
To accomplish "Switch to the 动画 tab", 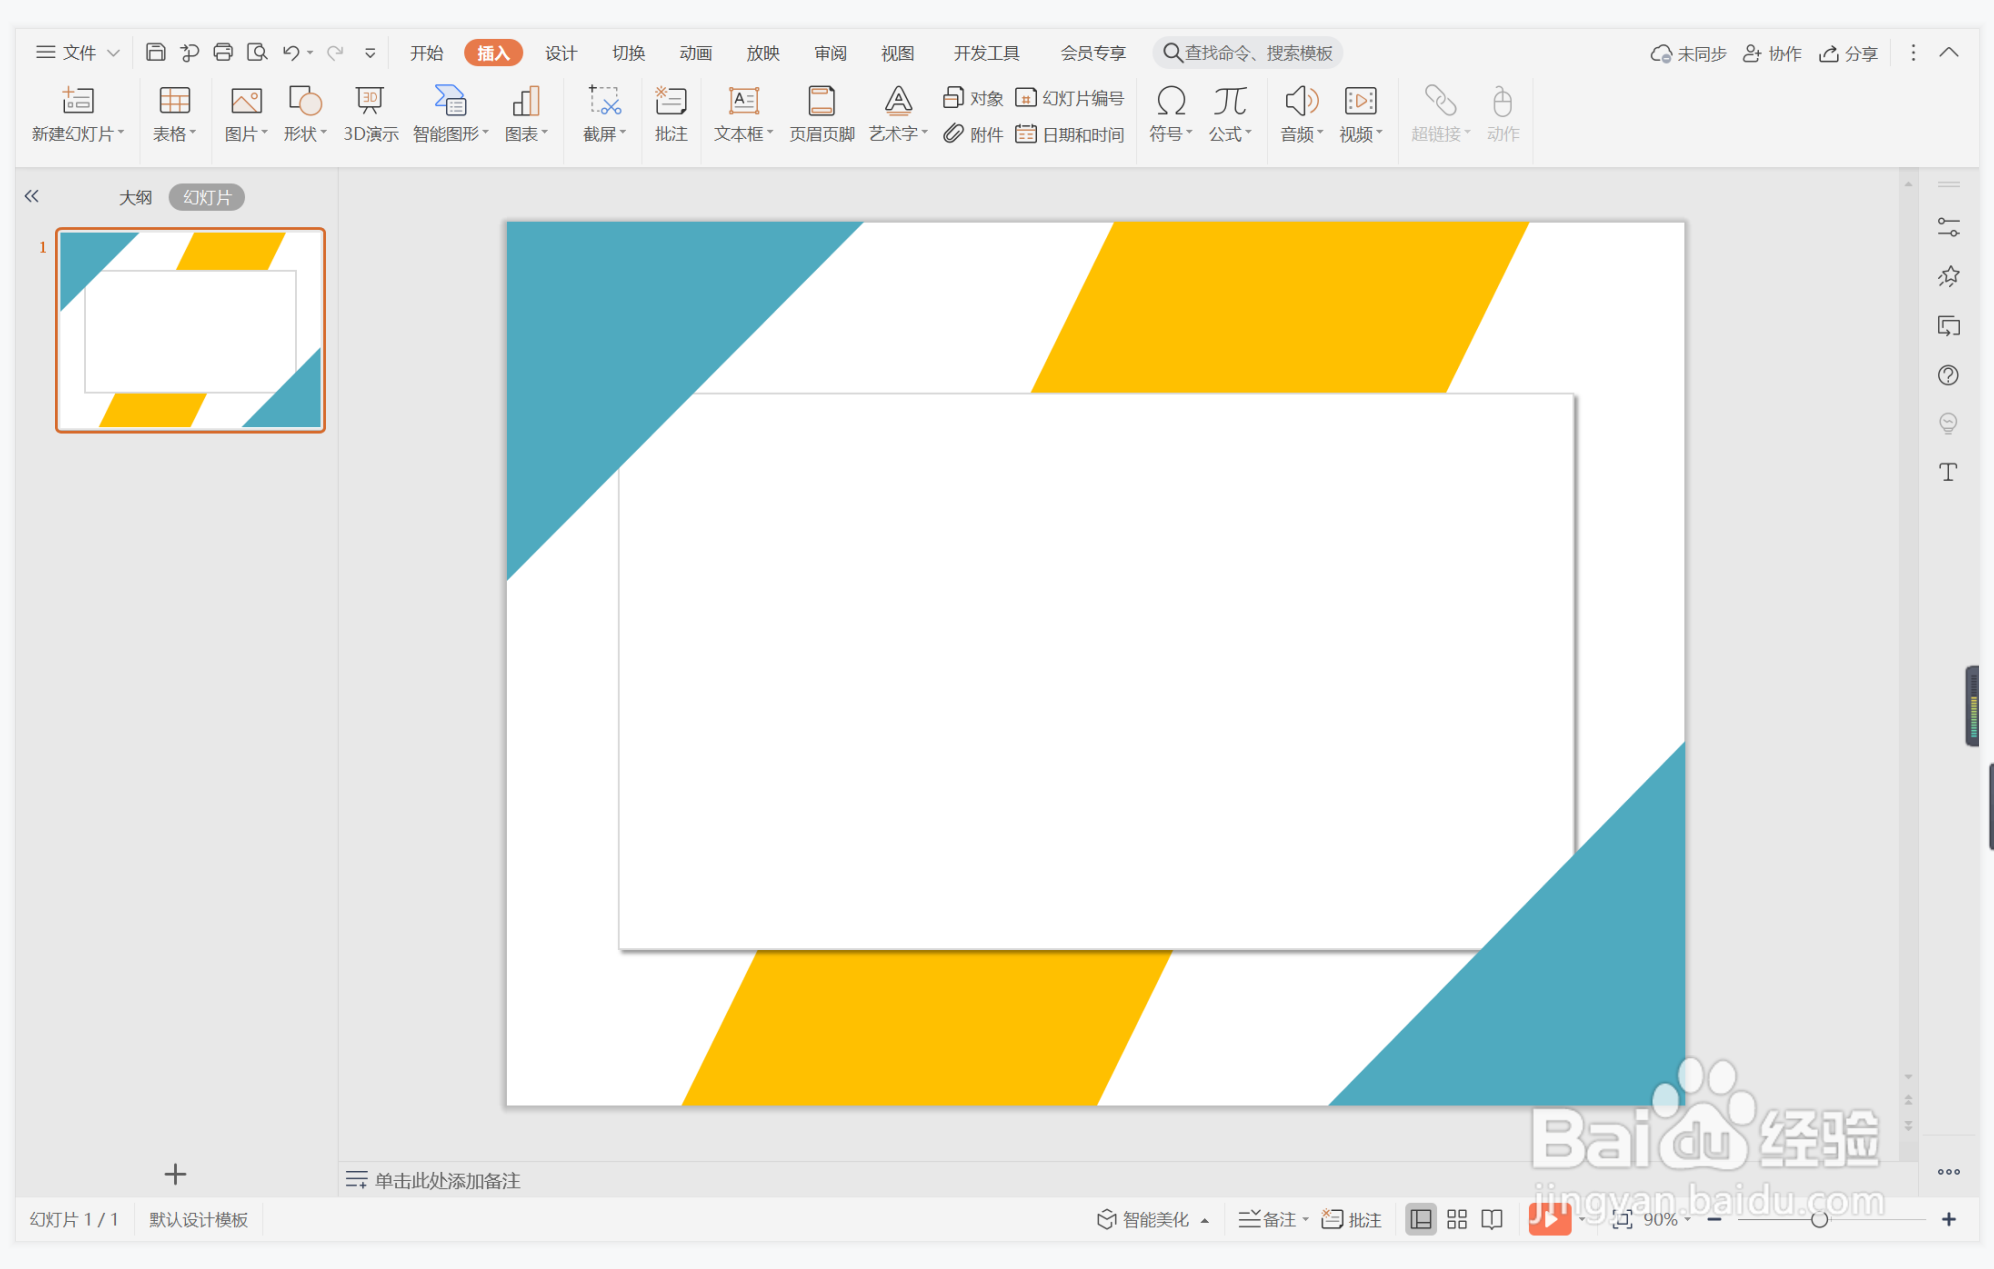I will (x=695, y=53).
